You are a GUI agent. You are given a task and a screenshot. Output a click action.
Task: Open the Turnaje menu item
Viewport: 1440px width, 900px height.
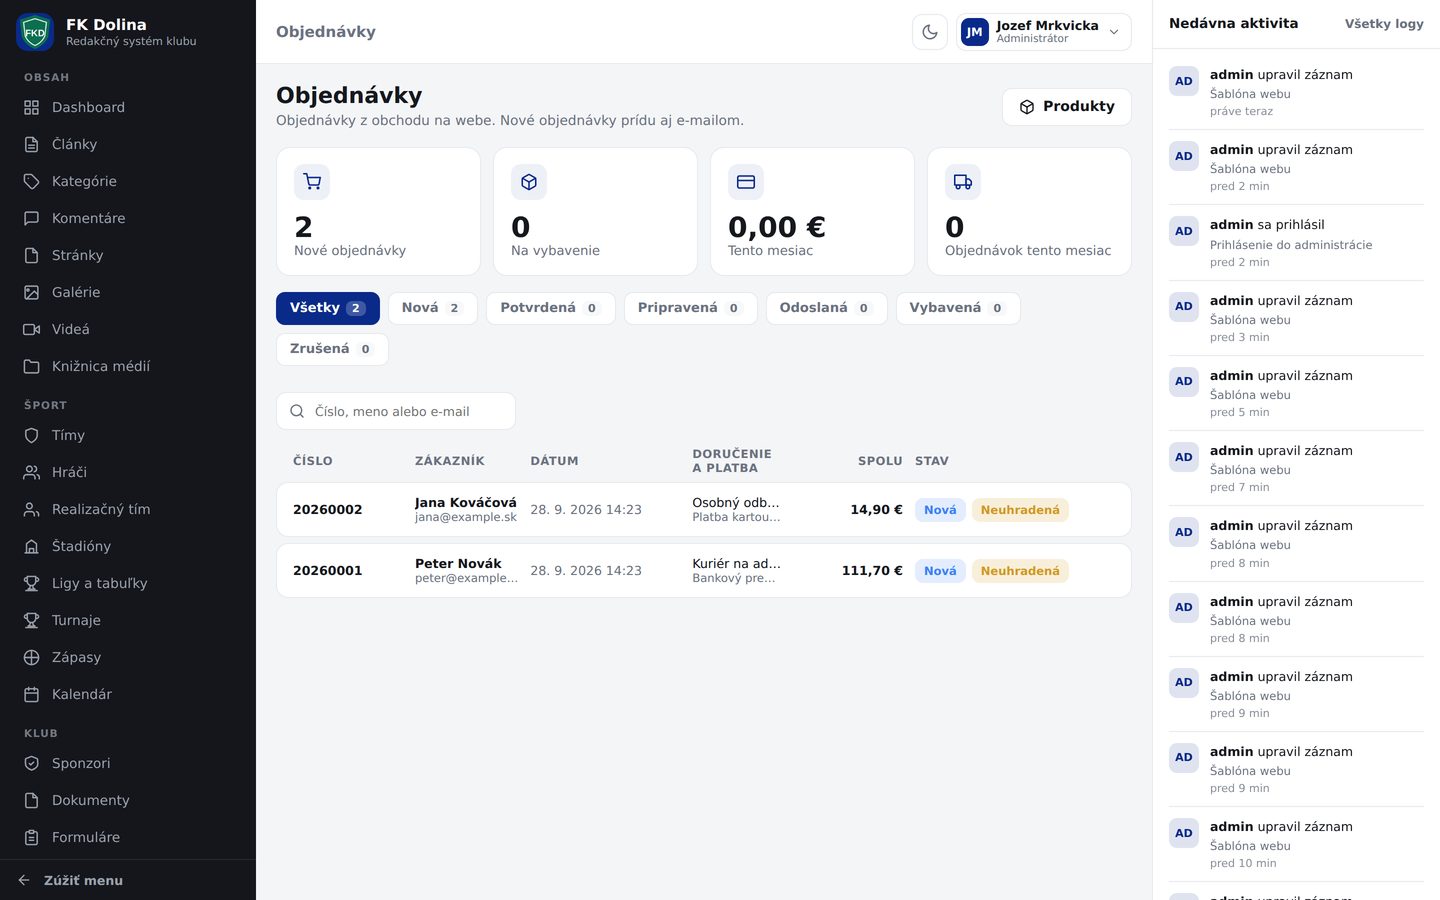tap(128, 620)
